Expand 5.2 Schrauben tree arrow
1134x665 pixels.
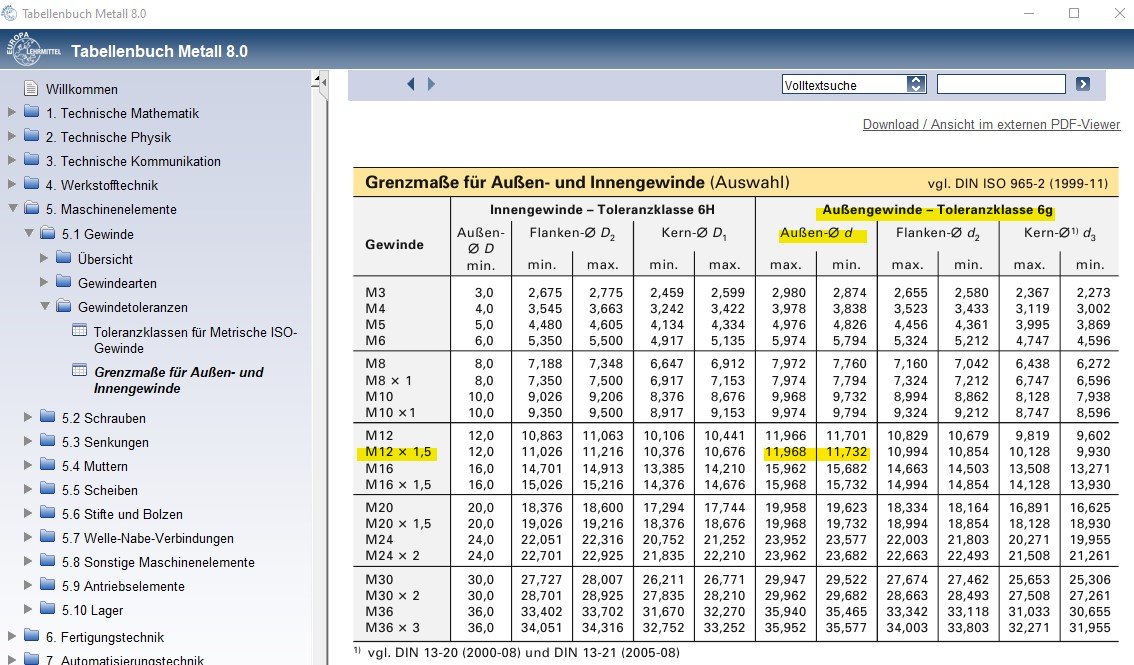point(27,416)
